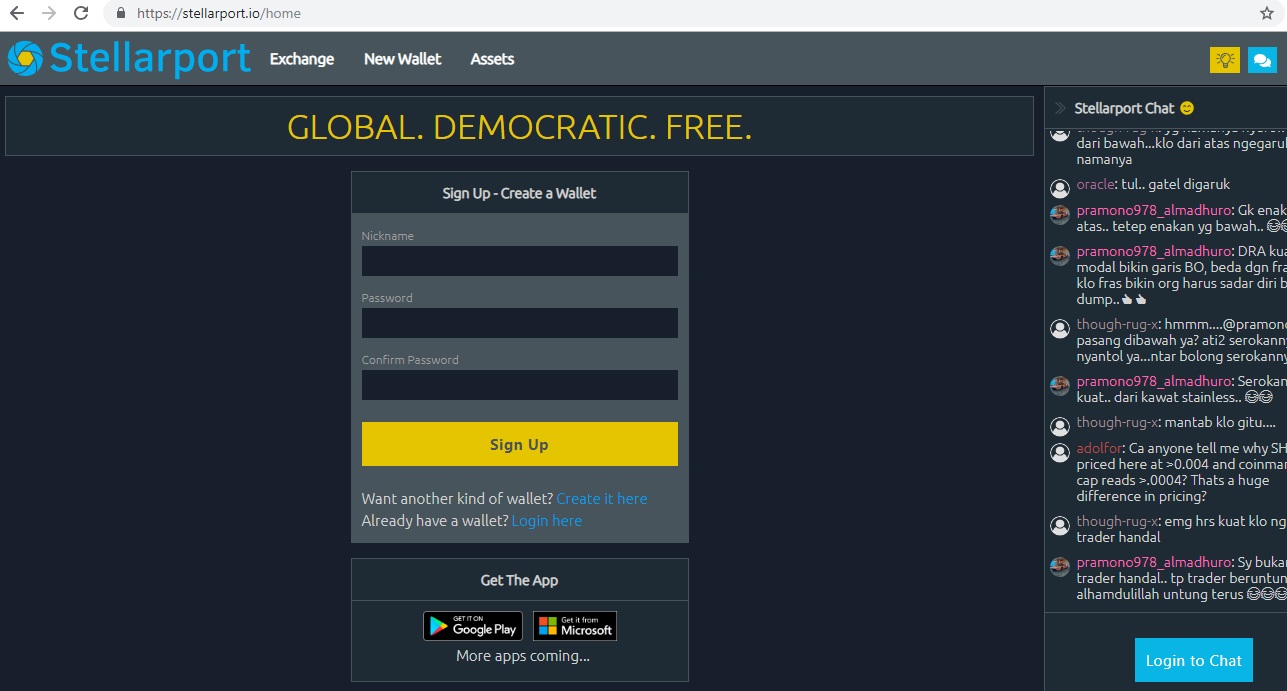Click the Login to Chat button
The width and height of the screenshot is (1287, 691).
point(1194,660)
